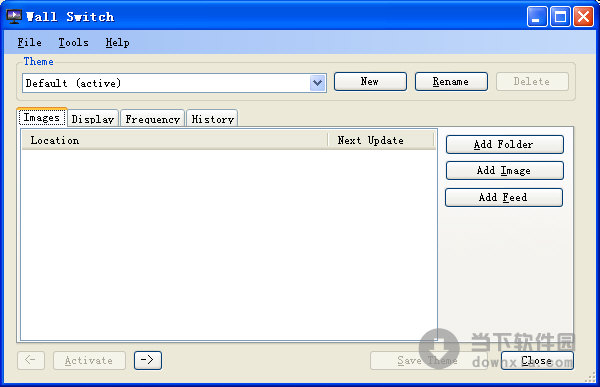Screen dimensions: 600x387
Task: Open the Frequency tab
Action: tap(153, 119)
